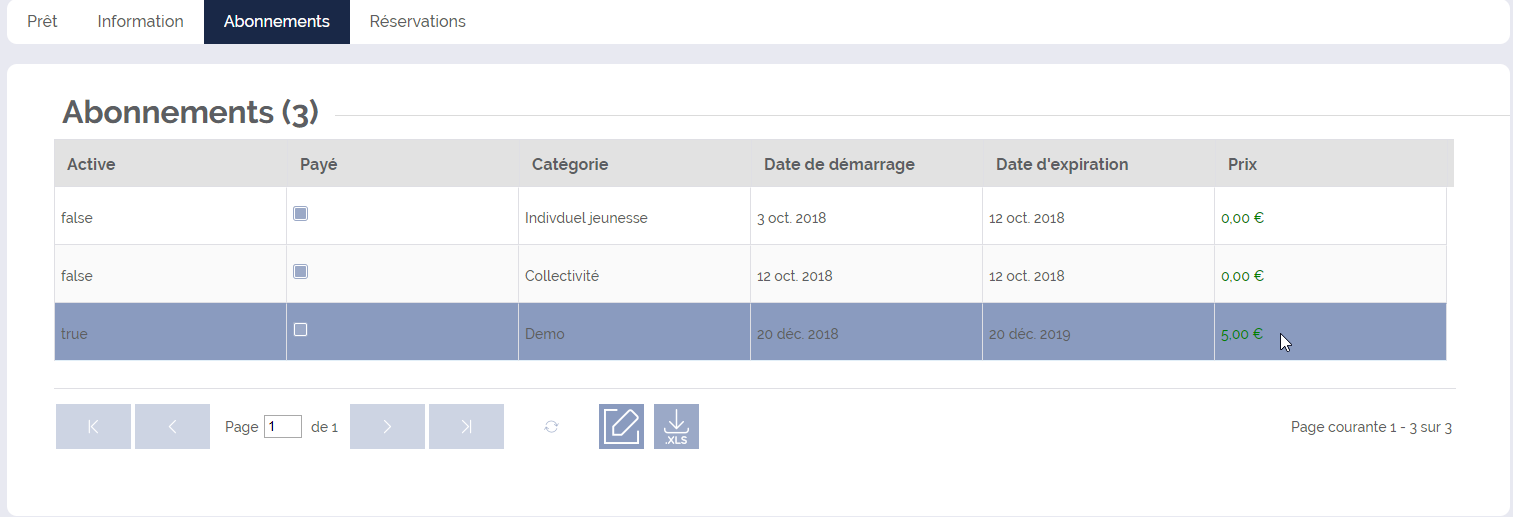Click the page number input field

(283, 427)
